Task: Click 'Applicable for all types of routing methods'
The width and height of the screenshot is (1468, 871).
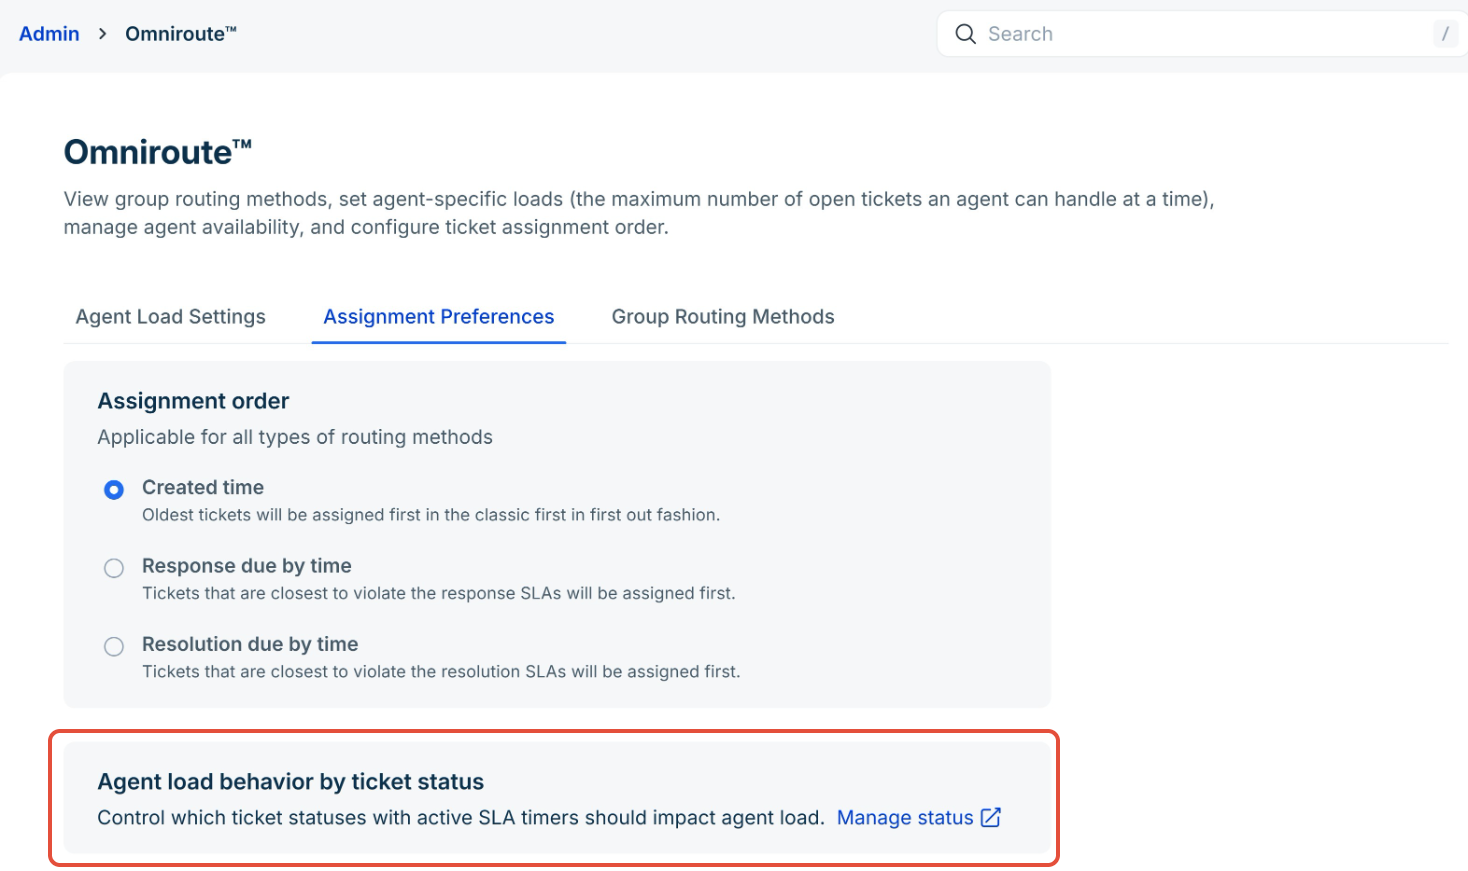Action: click(x=295, y=437)
